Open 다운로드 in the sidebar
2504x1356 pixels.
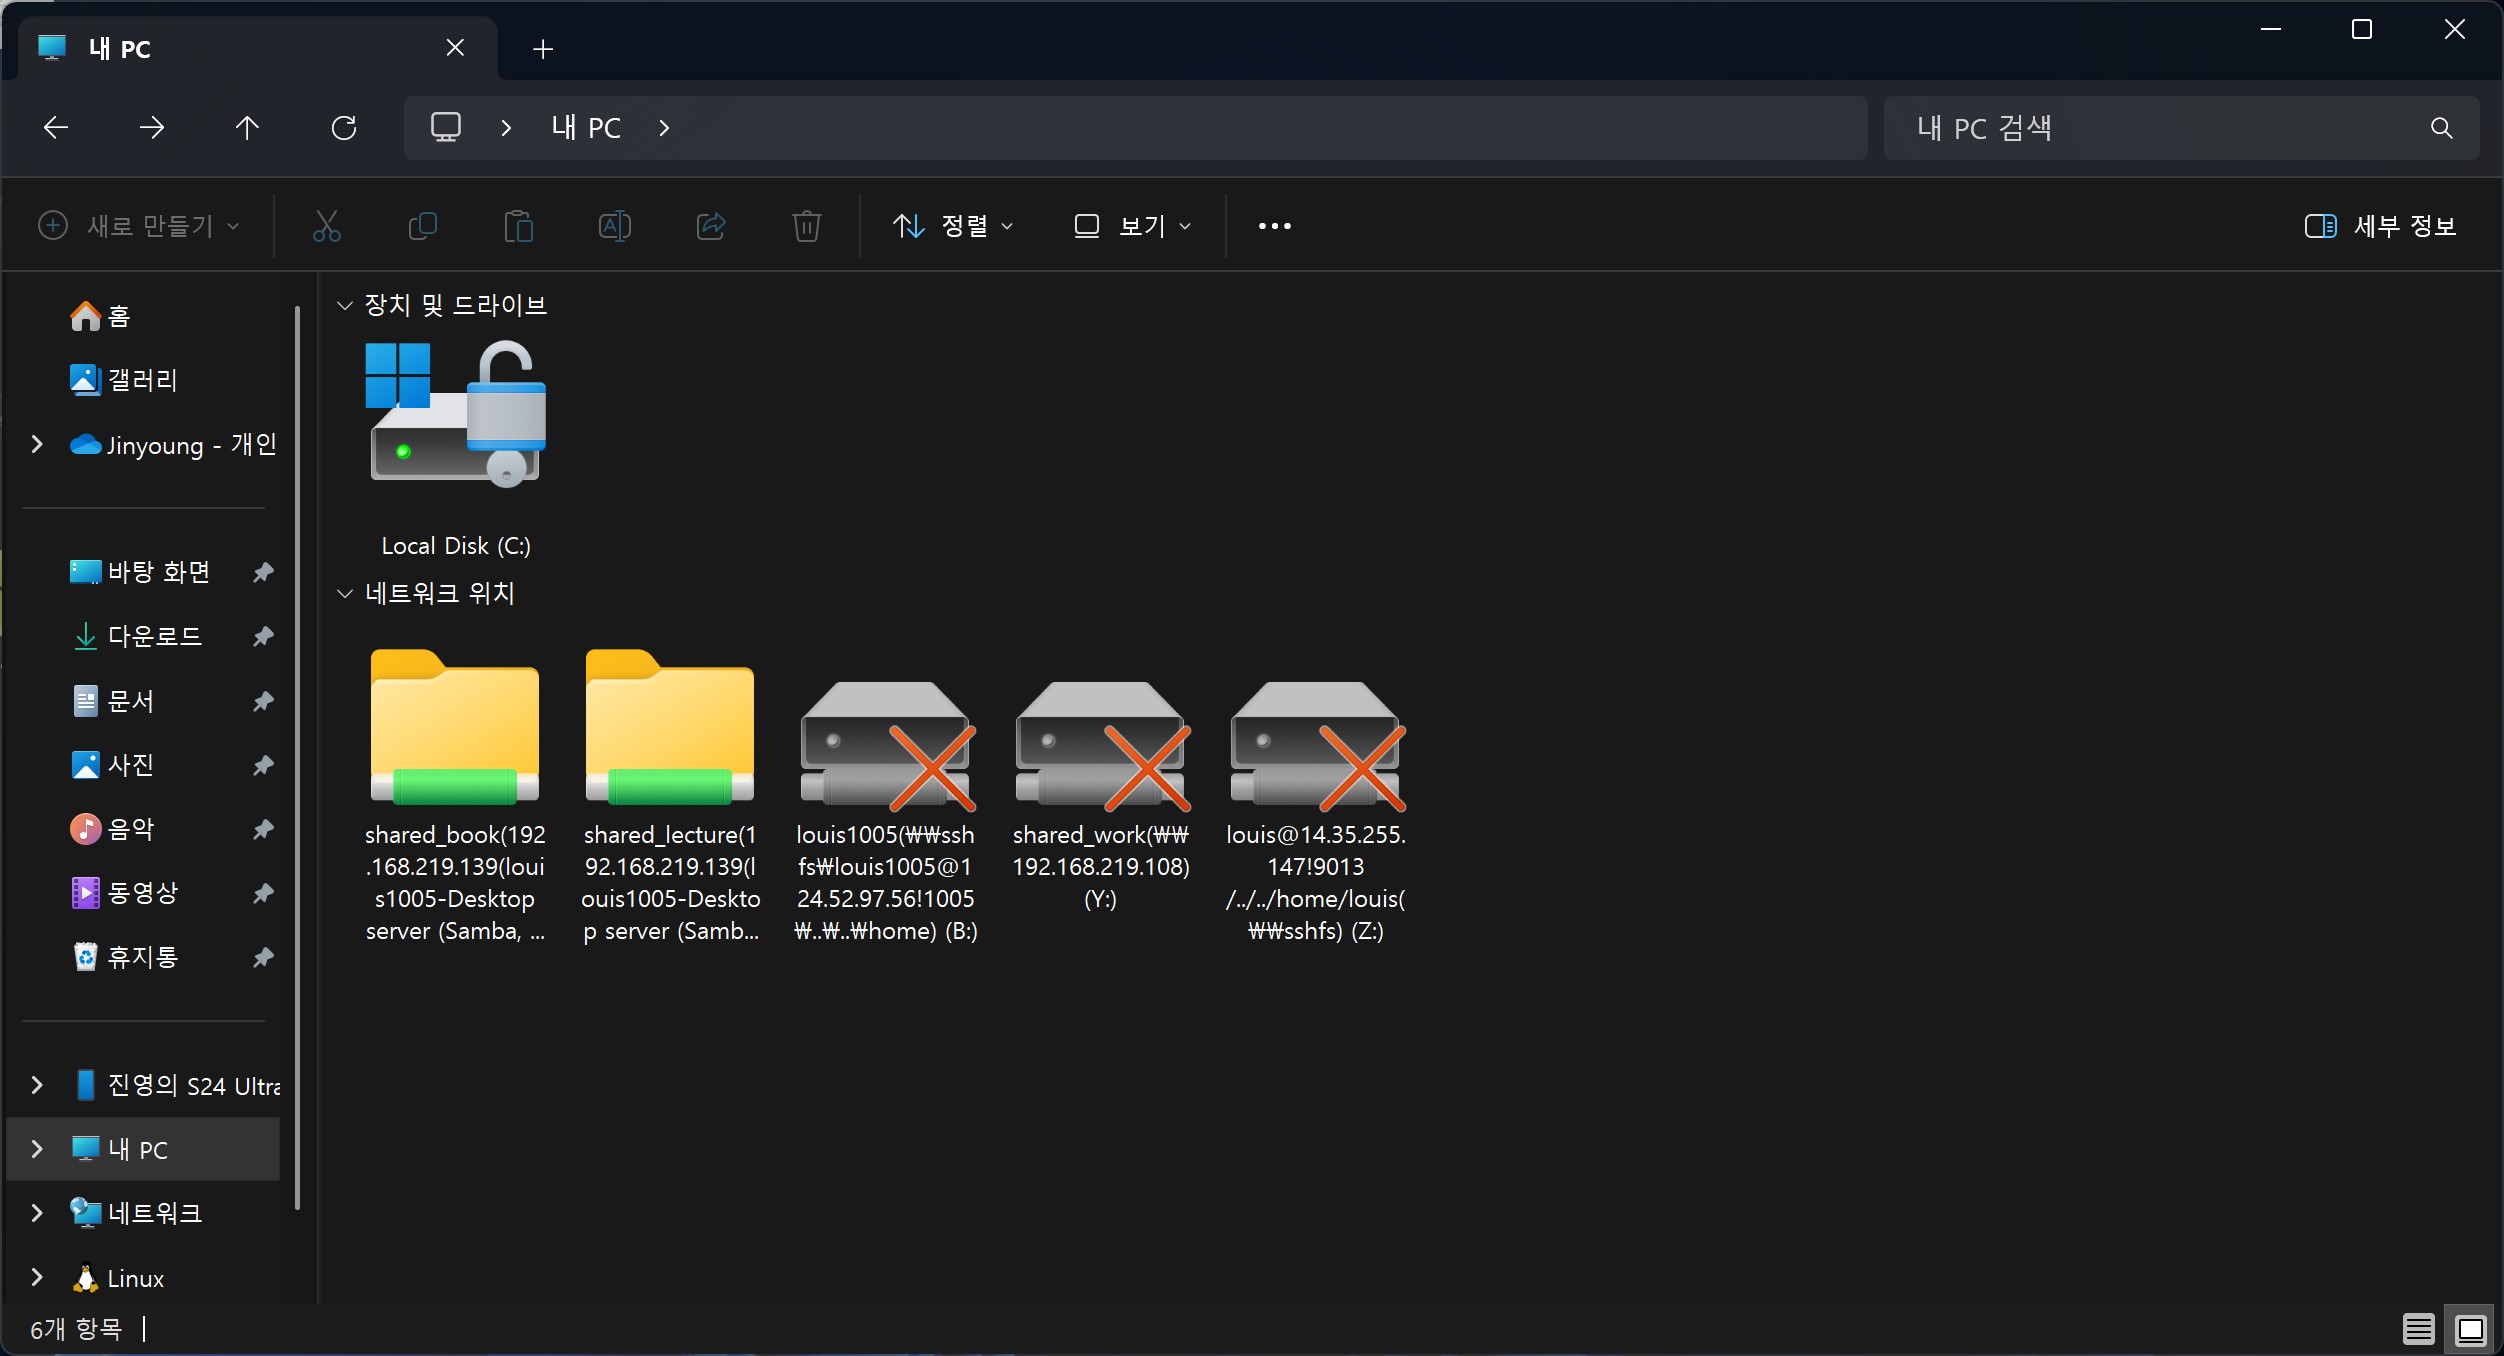(x=154, y=636)
